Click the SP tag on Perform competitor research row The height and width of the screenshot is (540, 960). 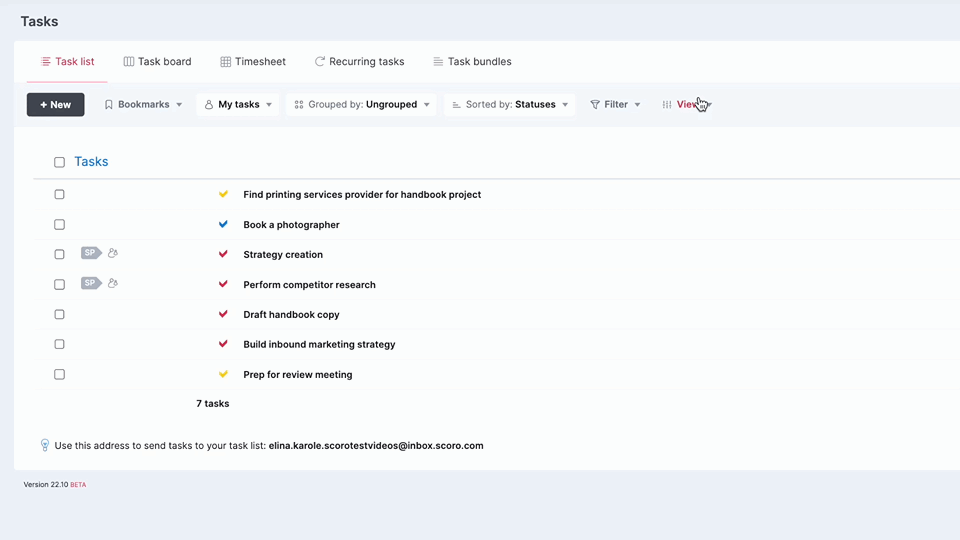click(x=91, y=283)
